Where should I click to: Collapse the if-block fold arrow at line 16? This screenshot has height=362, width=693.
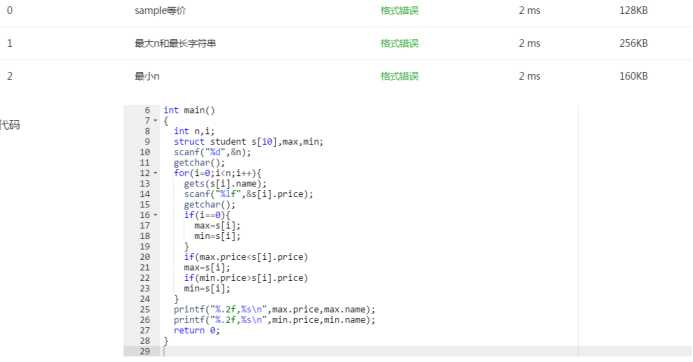click(156, 215)
